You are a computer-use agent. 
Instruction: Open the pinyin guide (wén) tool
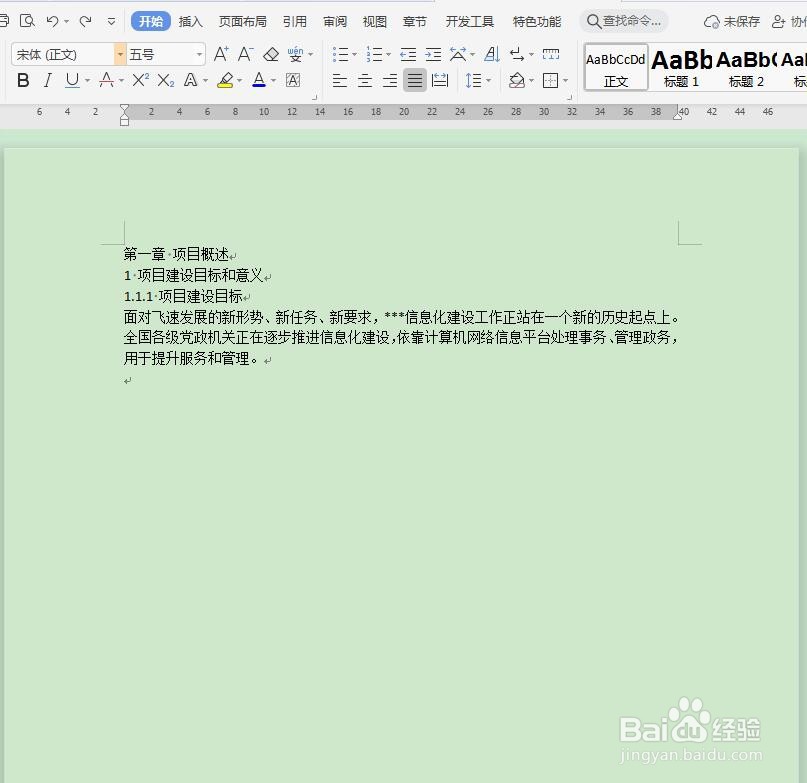point(295,54)
